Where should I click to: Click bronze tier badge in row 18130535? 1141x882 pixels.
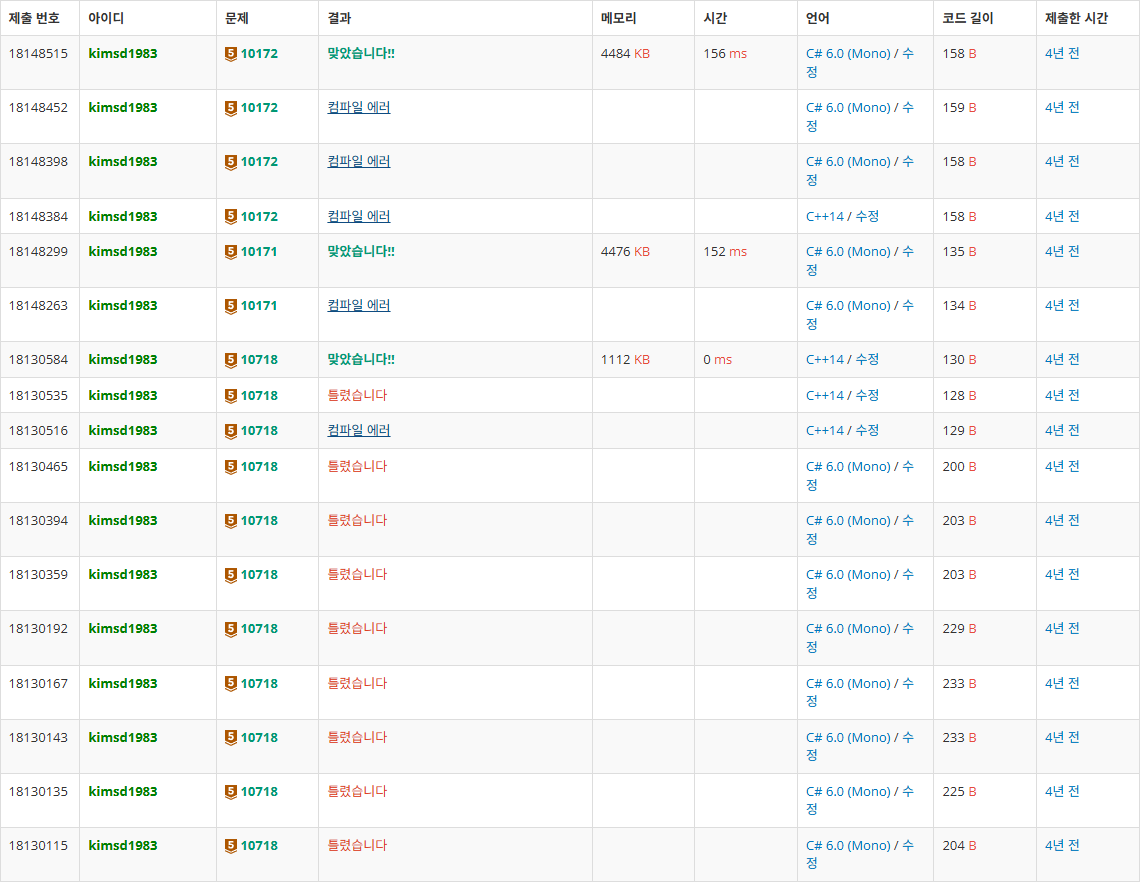231,395
